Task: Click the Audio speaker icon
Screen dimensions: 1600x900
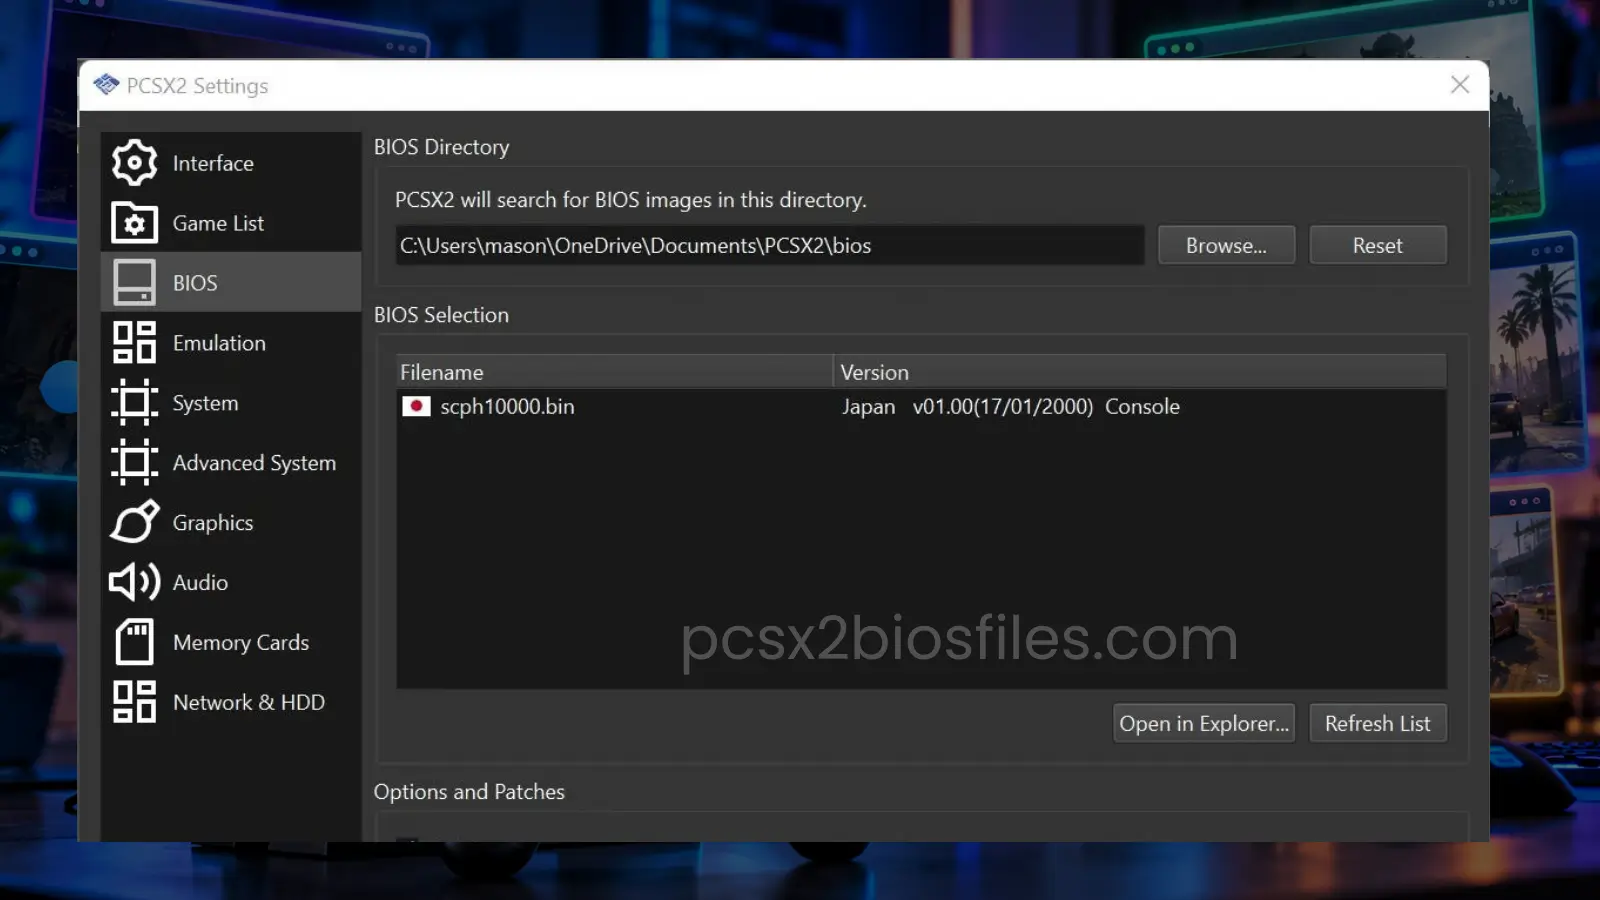Action: 134,582
